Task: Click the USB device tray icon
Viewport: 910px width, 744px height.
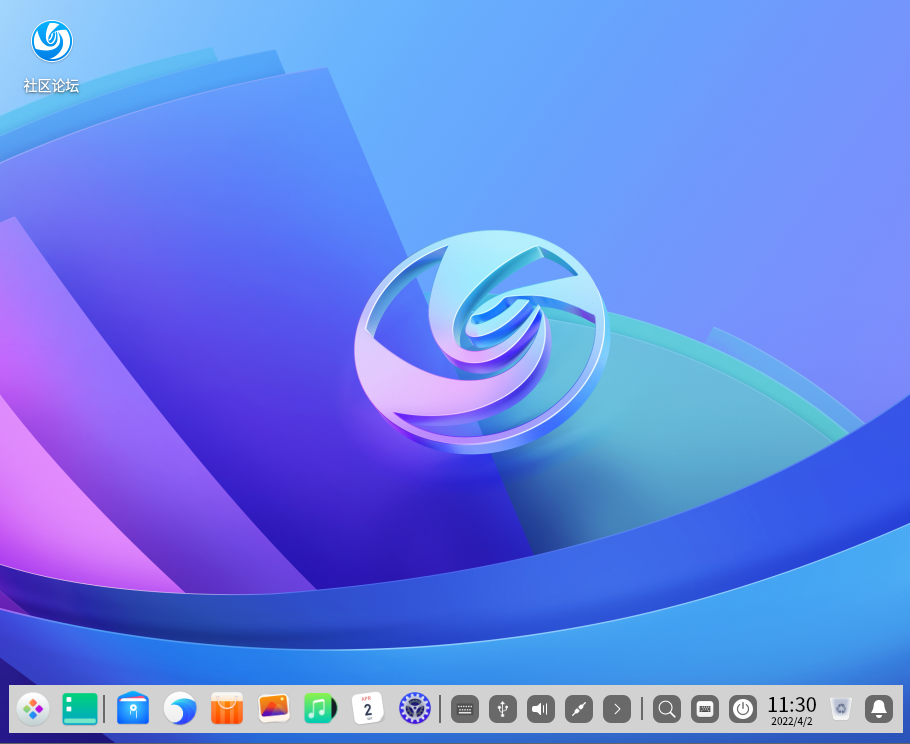Action: (503, 709)
